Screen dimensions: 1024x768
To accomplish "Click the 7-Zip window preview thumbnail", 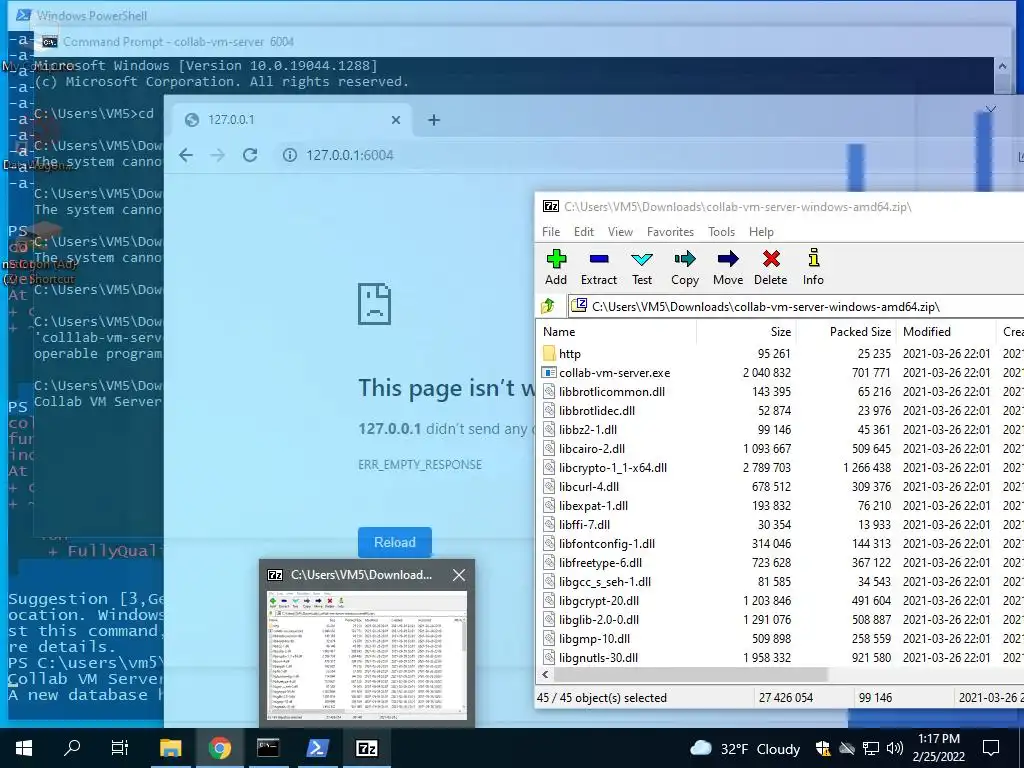I will click(x=367, y=656).
